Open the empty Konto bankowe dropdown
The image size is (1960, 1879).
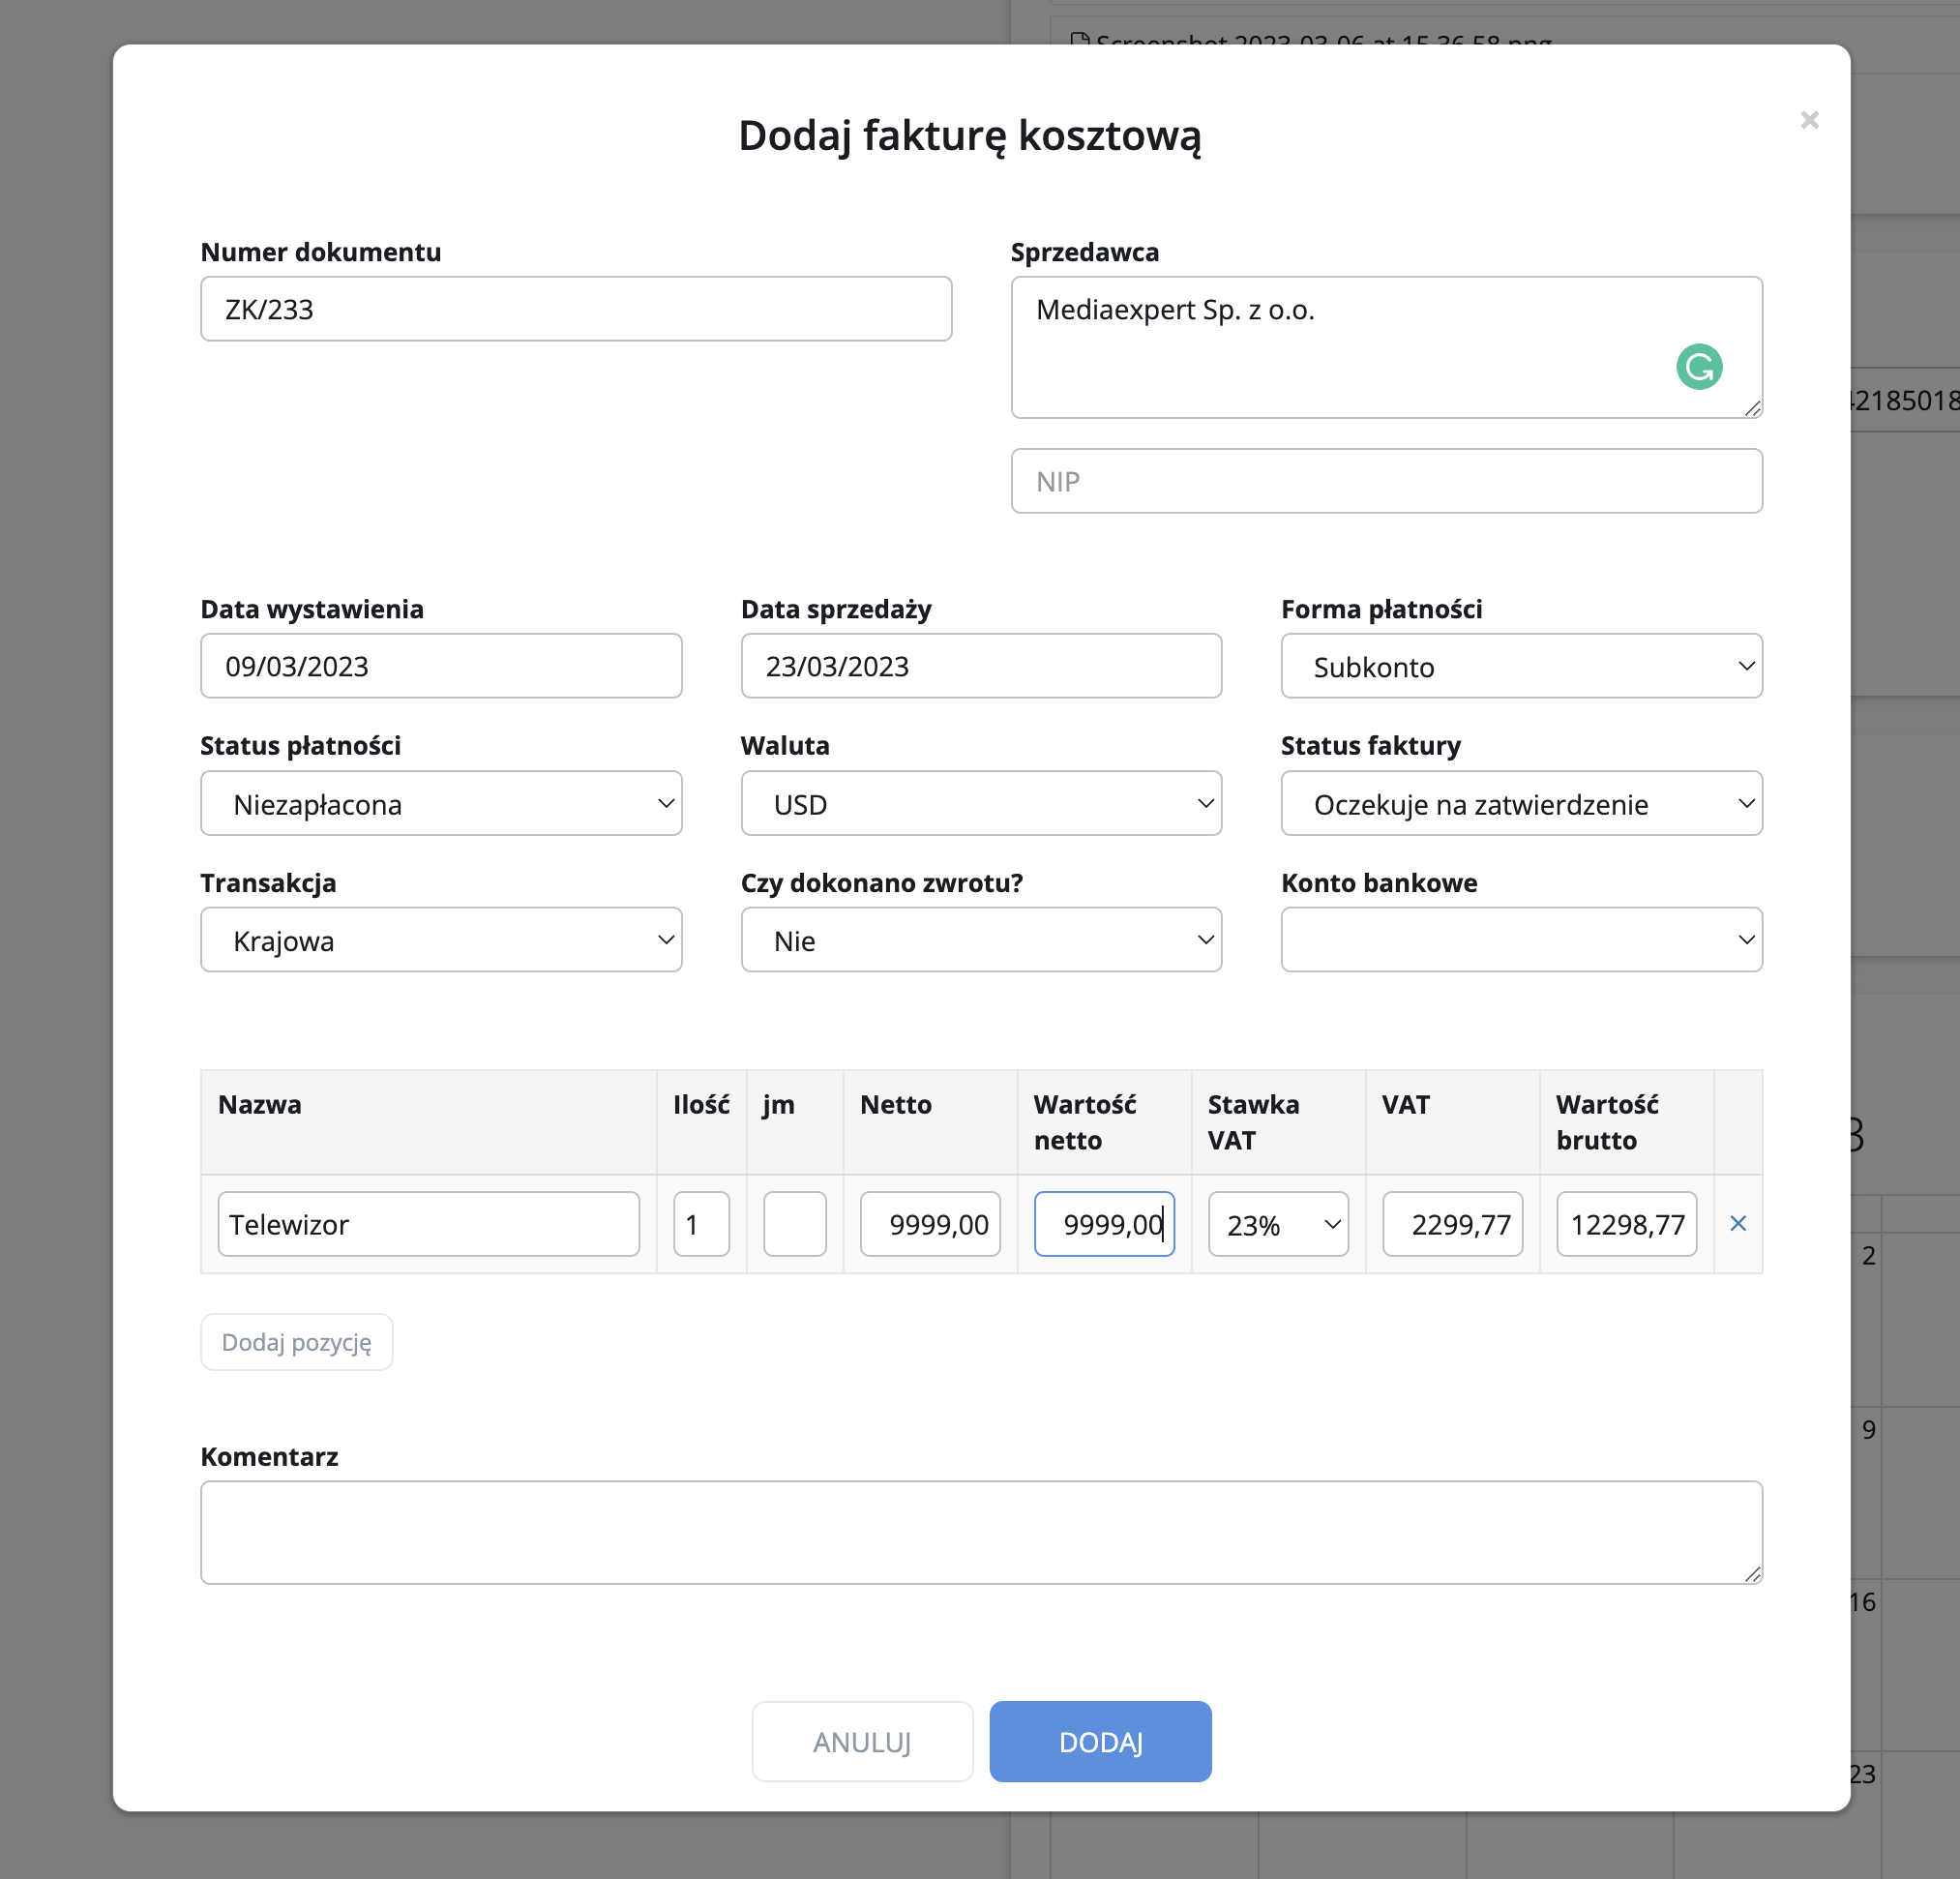(x=1520, y=940)
